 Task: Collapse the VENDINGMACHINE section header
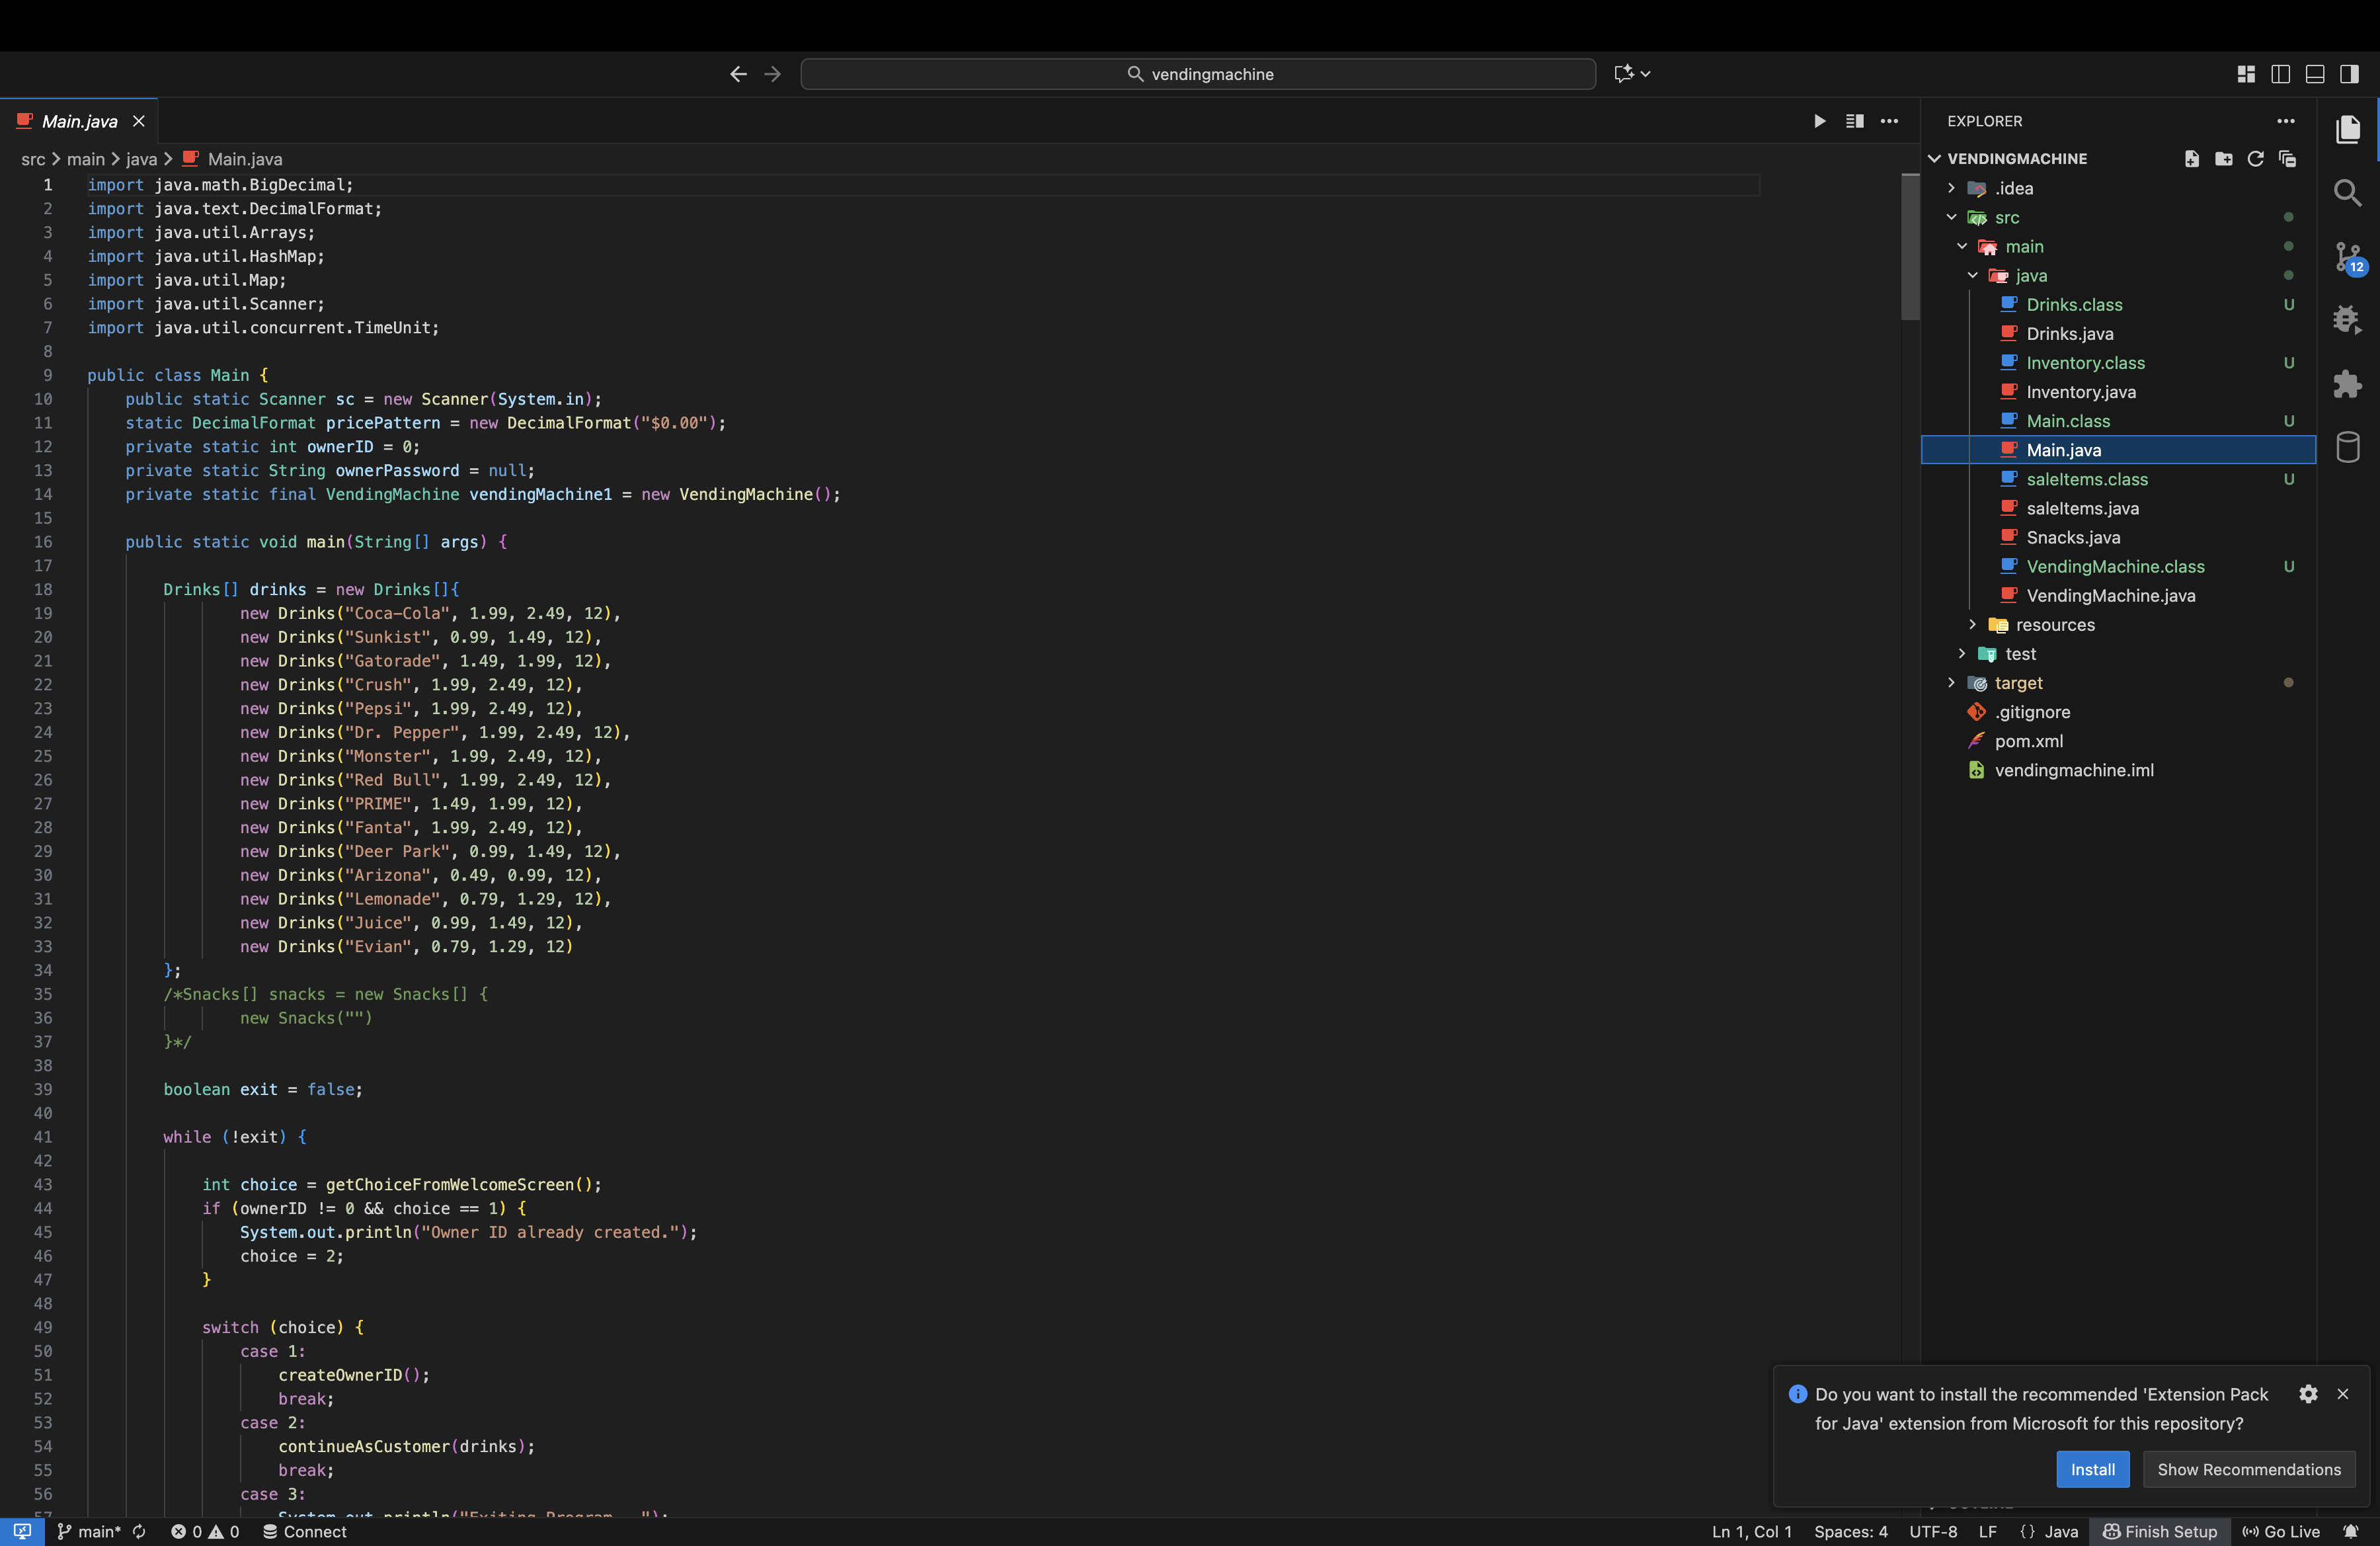pos(2016,159)
